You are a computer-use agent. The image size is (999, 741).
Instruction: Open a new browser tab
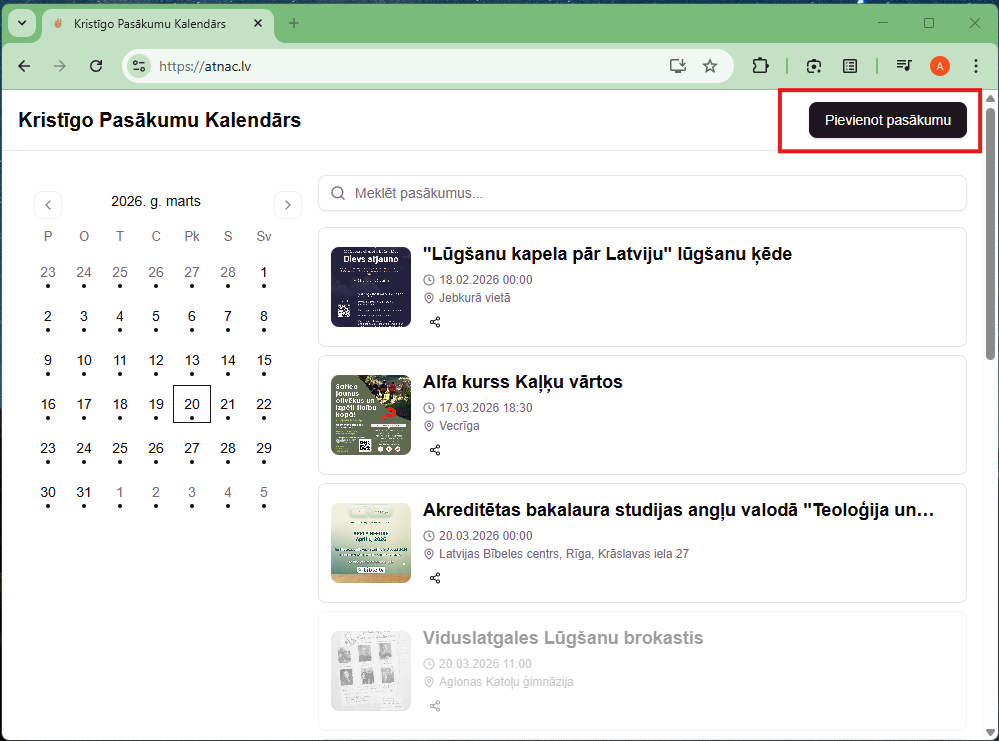294,23
